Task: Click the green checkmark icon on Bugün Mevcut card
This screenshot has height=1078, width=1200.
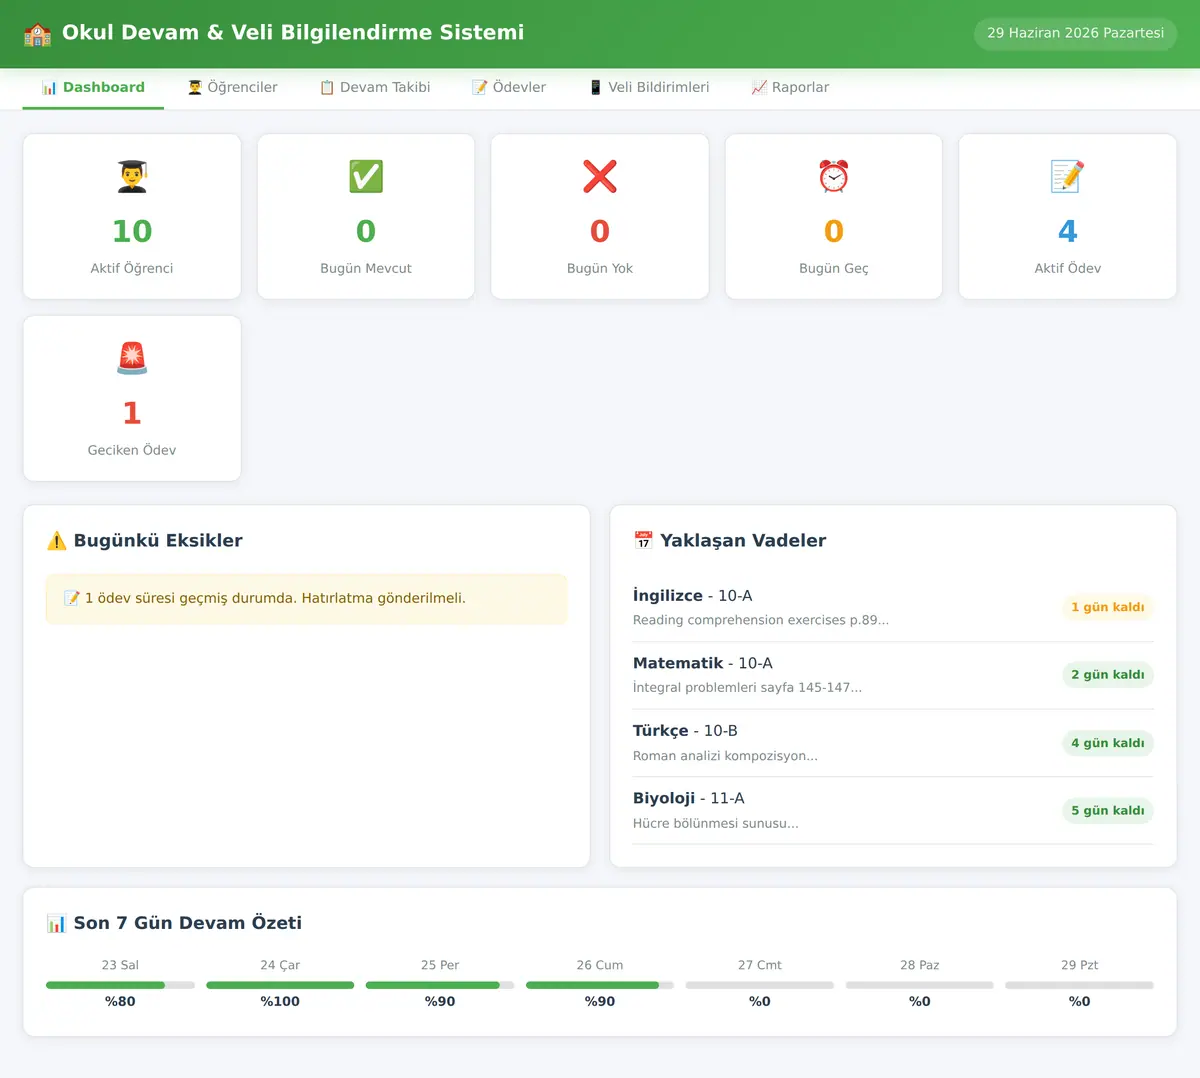Action: pos(366,176)
